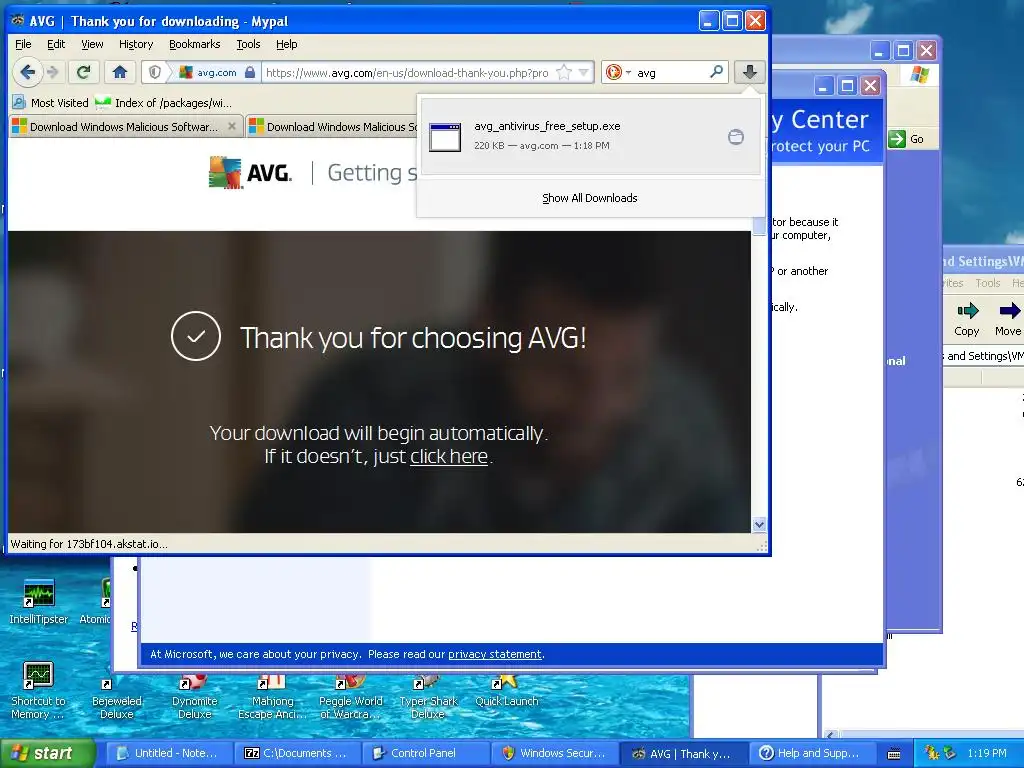Open the IntelliTipster desktop shortcut
Screen dimensions: 1024x768
tap(39, 601)
